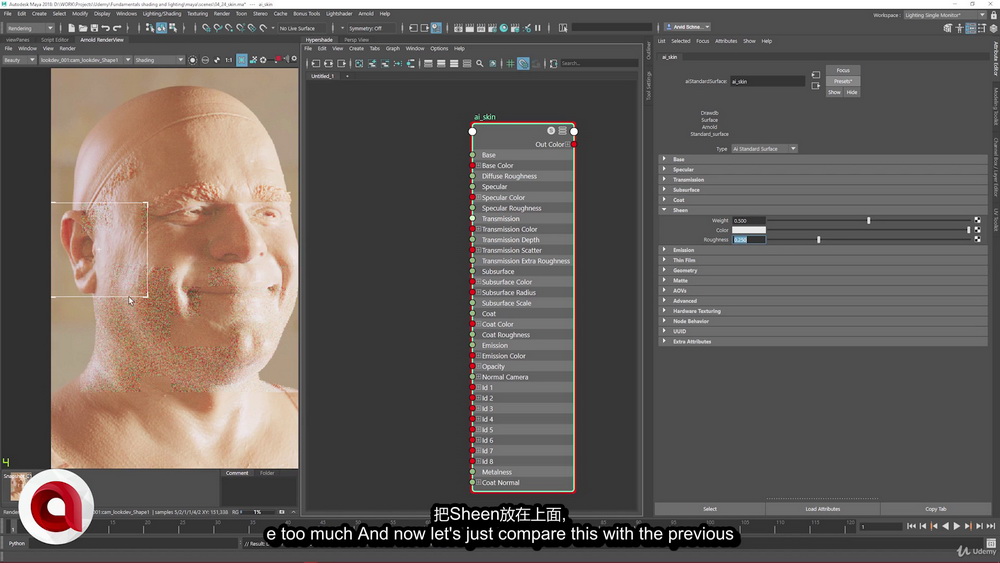Screen dimensions: 1000x563
Task: Click the Roughness checker map button in Sheen
Action: coord(977,239)
